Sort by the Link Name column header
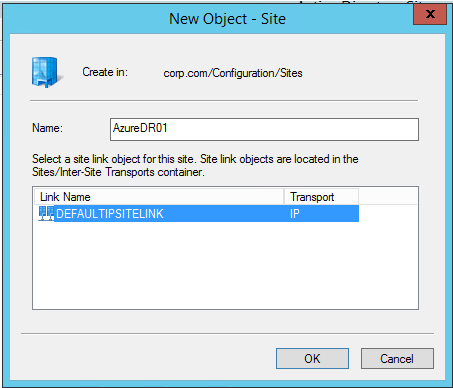The image size is (453, 388). coord(159,197)
